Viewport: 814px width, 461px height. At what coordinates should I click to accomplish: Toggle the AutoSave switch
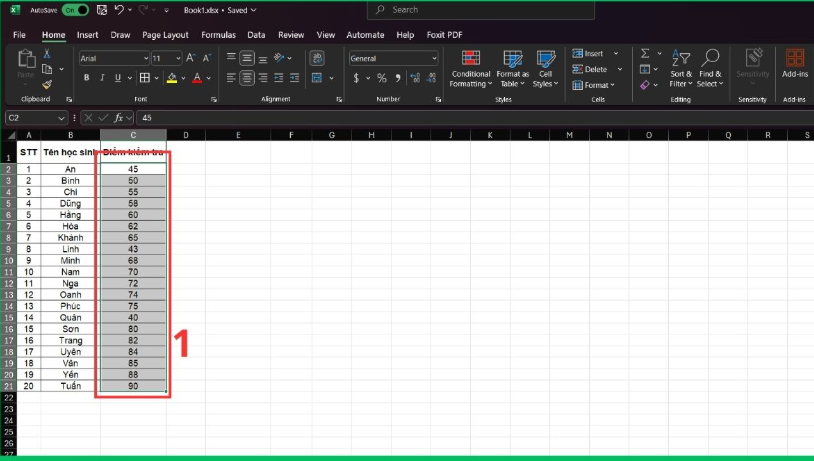pos(75,10)
